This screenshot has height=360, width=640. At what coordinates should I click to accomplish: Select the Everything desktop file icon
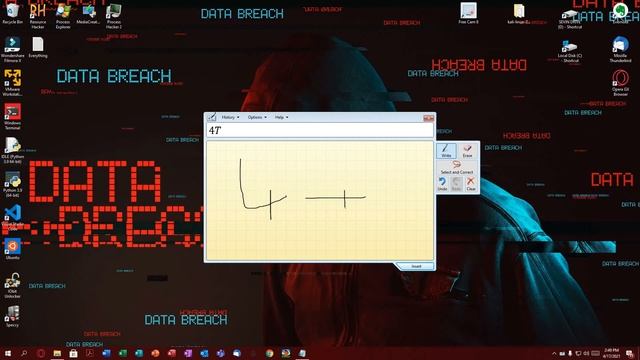tap(38, 47)
